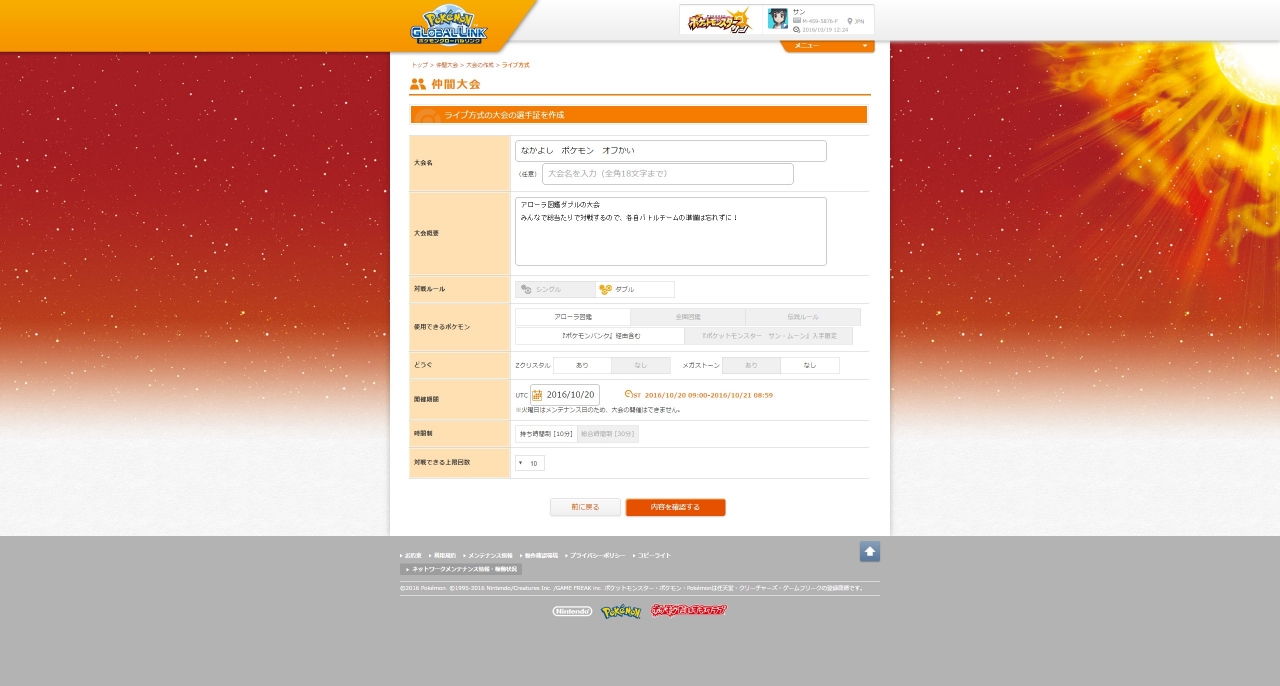Select the Pokémon Sun game logo
Viewport: 1280px width, 686px height.
(x=720, y=20)
